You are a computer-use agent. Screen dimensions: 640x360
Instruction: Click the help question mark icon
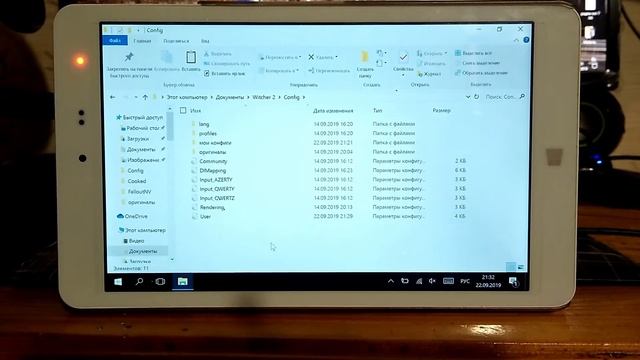tap(526, 40)
